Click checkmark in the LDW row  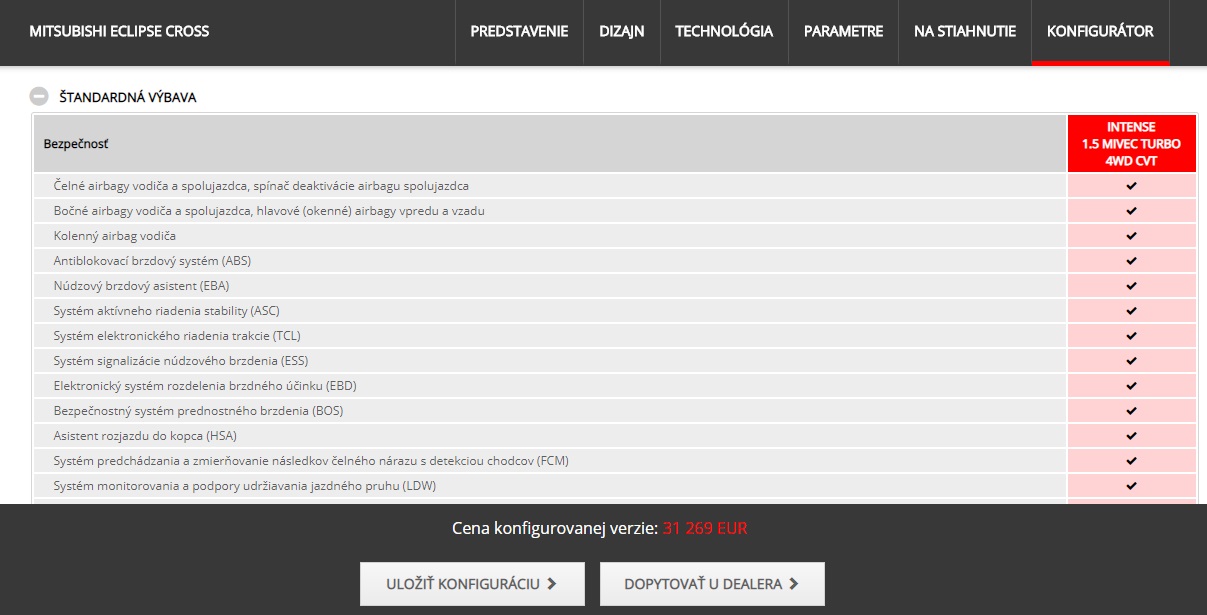1131,486
